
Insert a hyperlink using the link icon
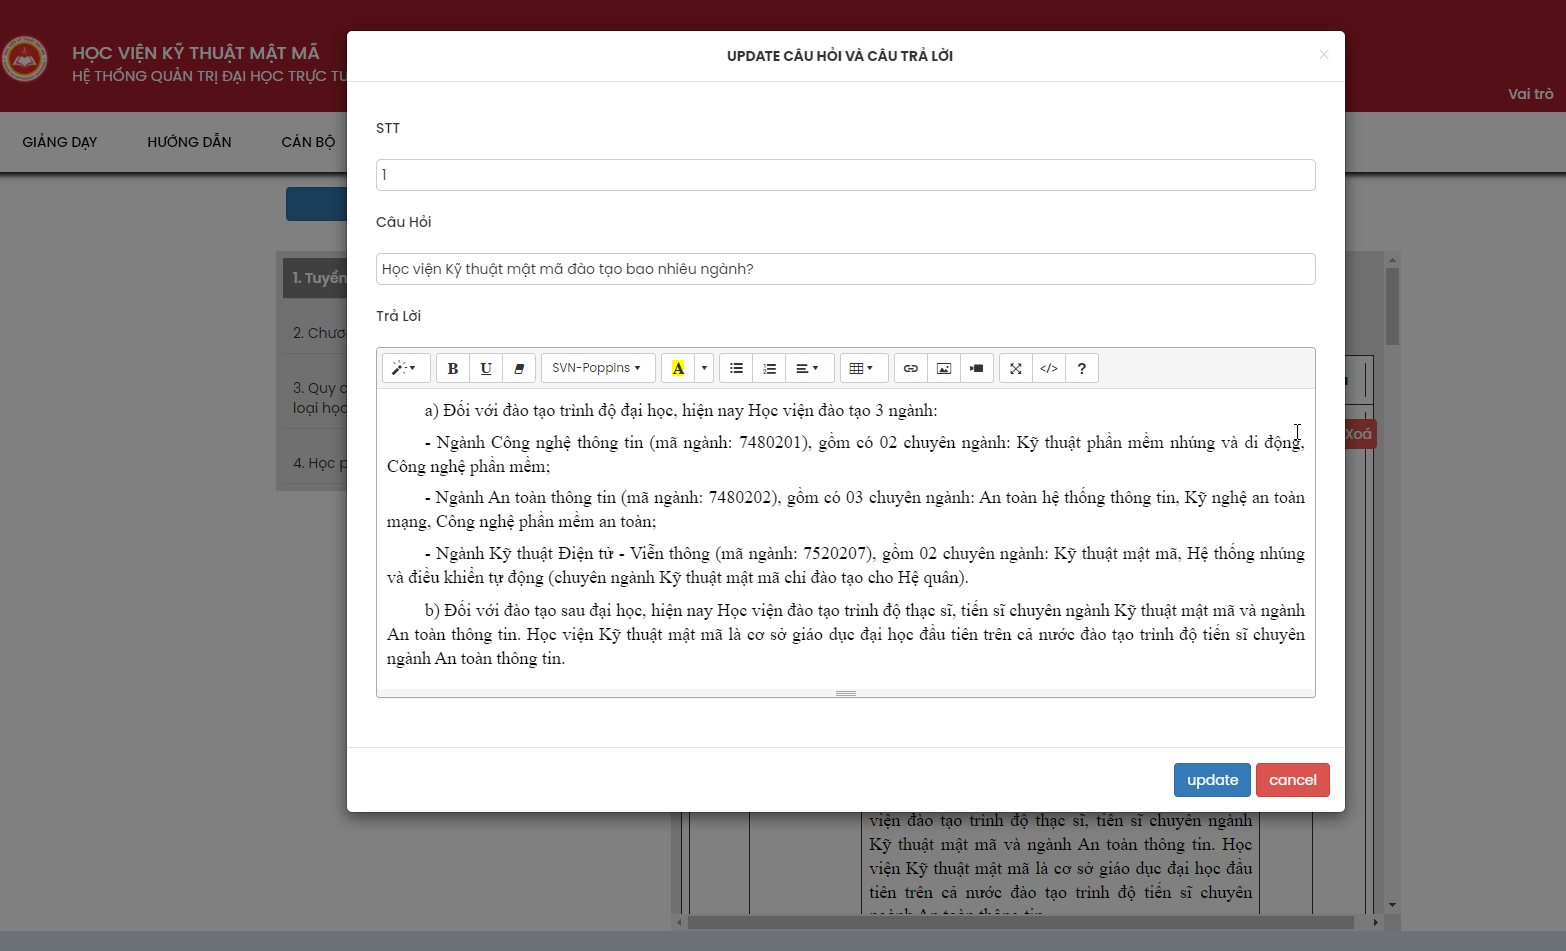(911, 368)
